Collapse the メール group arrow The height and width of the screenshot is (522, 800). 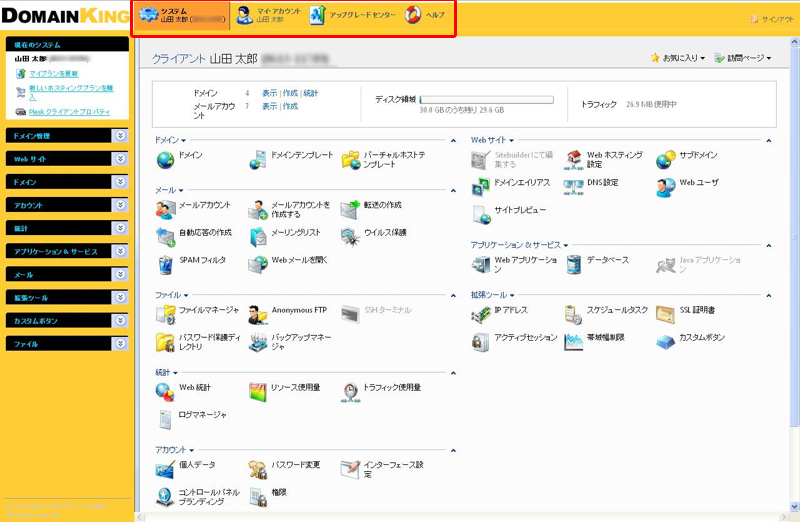[453, 190]
